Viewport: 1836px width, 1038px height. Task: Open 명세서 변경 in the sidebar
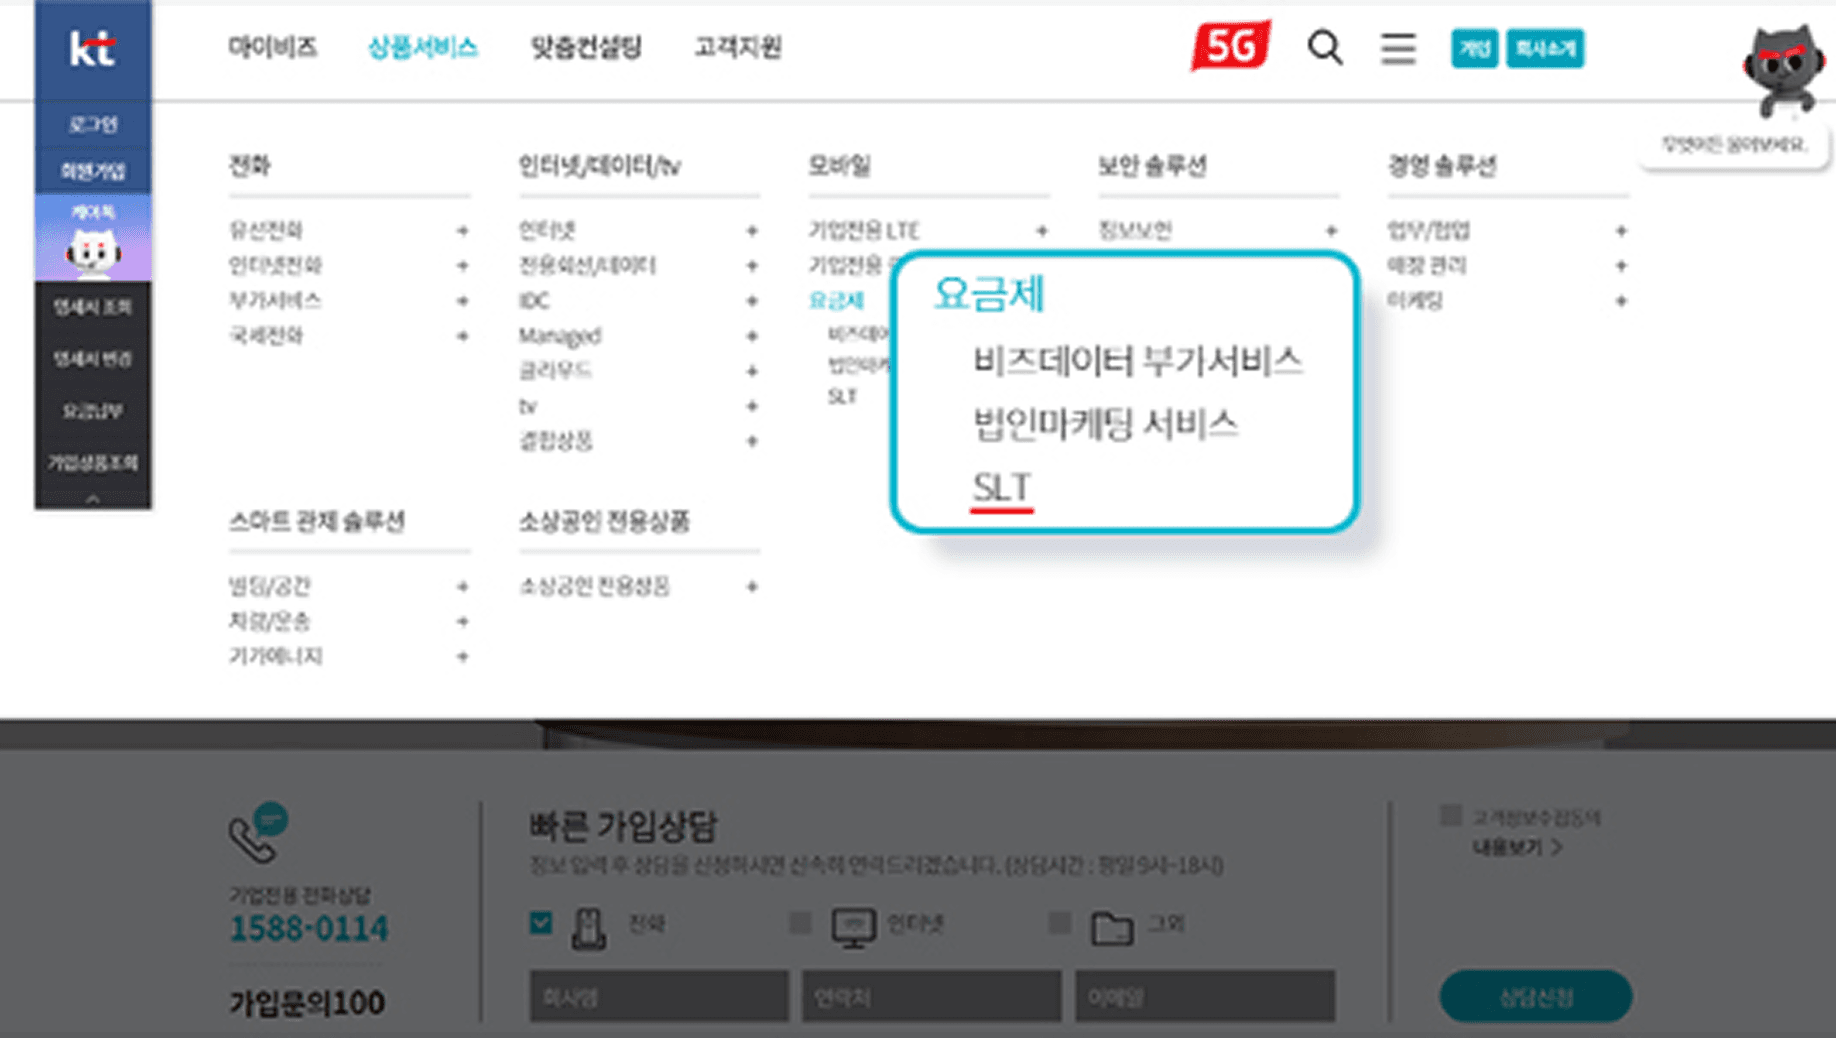click(x=93, y=359)
